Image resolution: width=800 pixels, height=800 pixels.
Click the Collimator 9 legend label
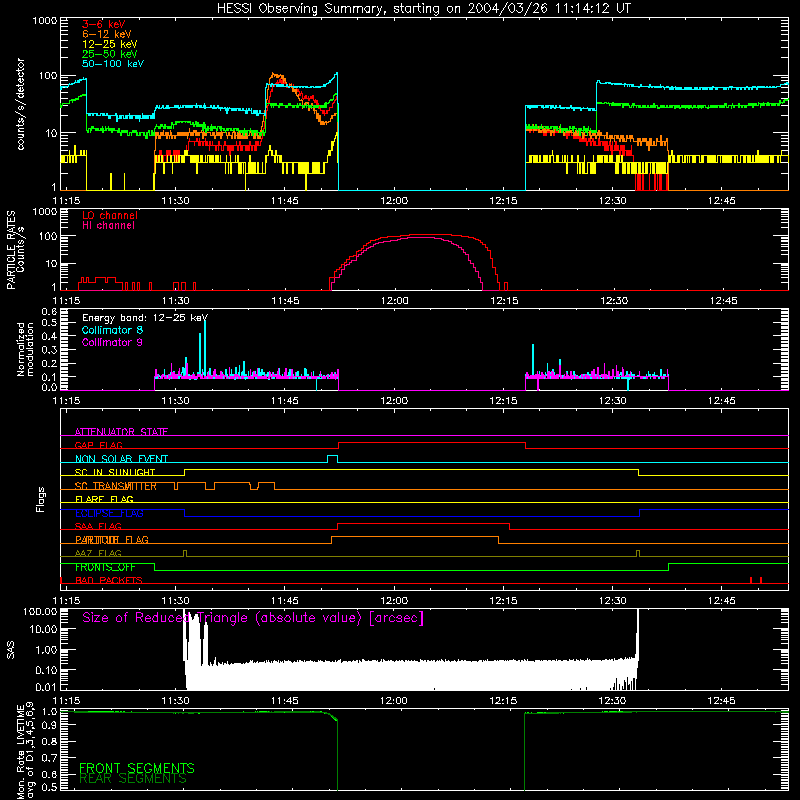click(x=112, y=342)
